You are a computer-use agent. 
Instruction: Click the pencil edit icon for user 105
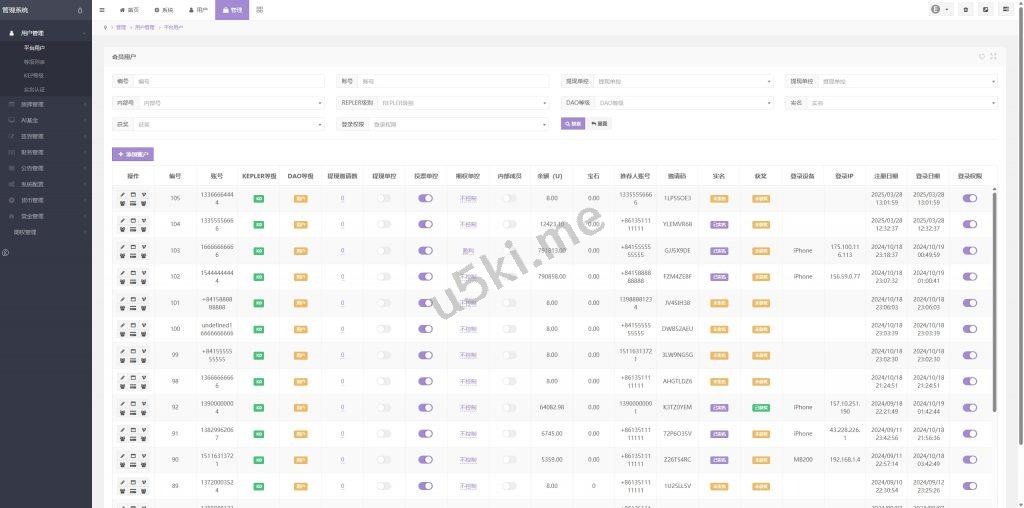click(x=123, y=194)
